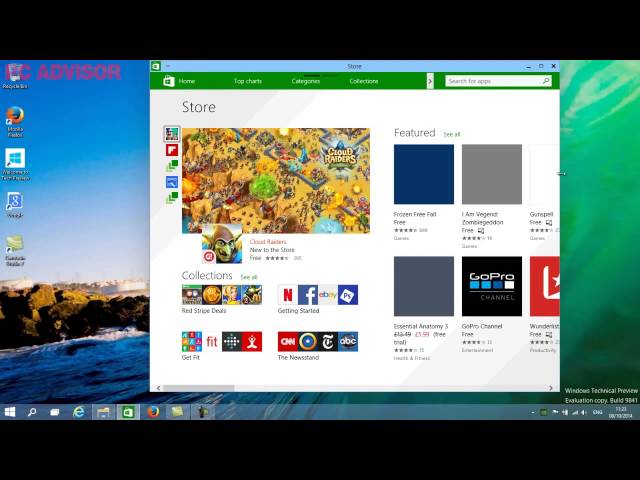Screen dimensions: 640x480
Task: Open the Frozen Free Fall blue tile
Action: (x=424, y=174)
